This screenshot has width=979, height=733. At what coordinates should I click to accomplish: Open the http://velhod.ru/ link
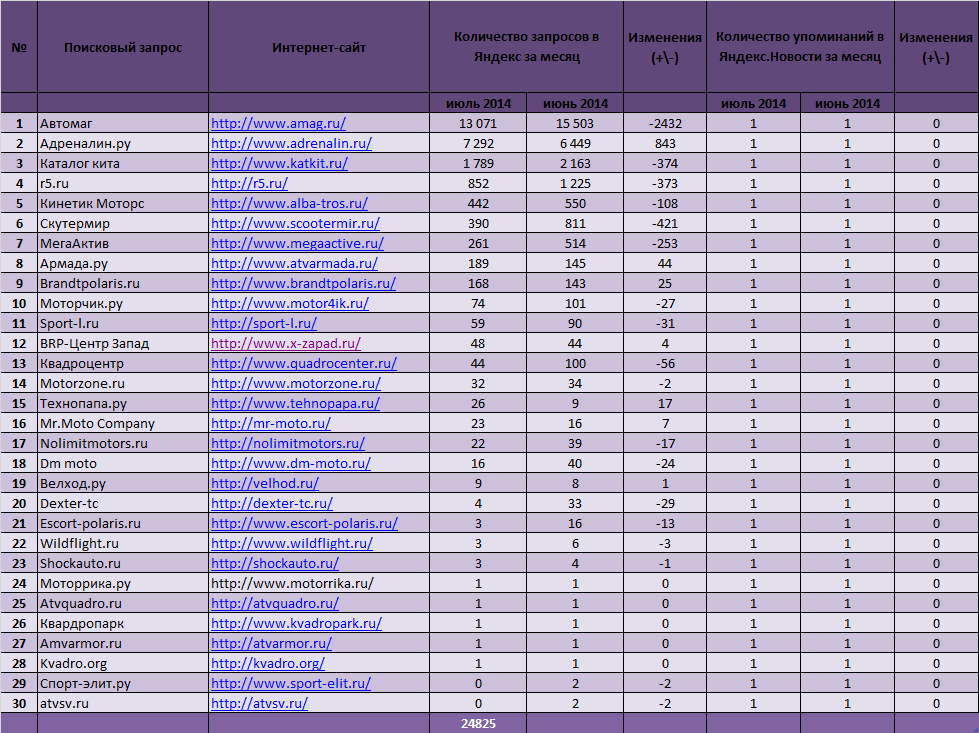click(x=265, y=483)
